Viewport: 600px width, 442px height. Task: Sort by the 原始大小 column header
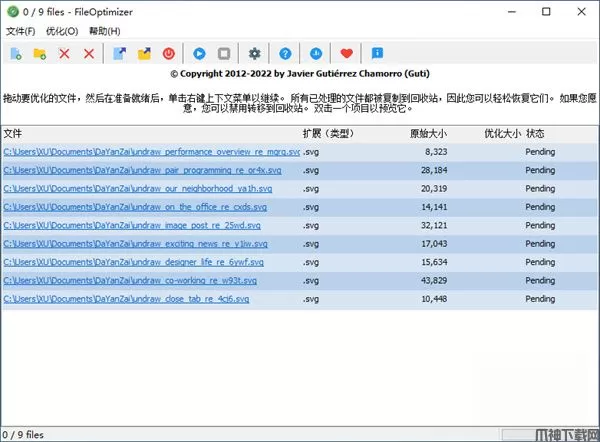pos(428,133)
